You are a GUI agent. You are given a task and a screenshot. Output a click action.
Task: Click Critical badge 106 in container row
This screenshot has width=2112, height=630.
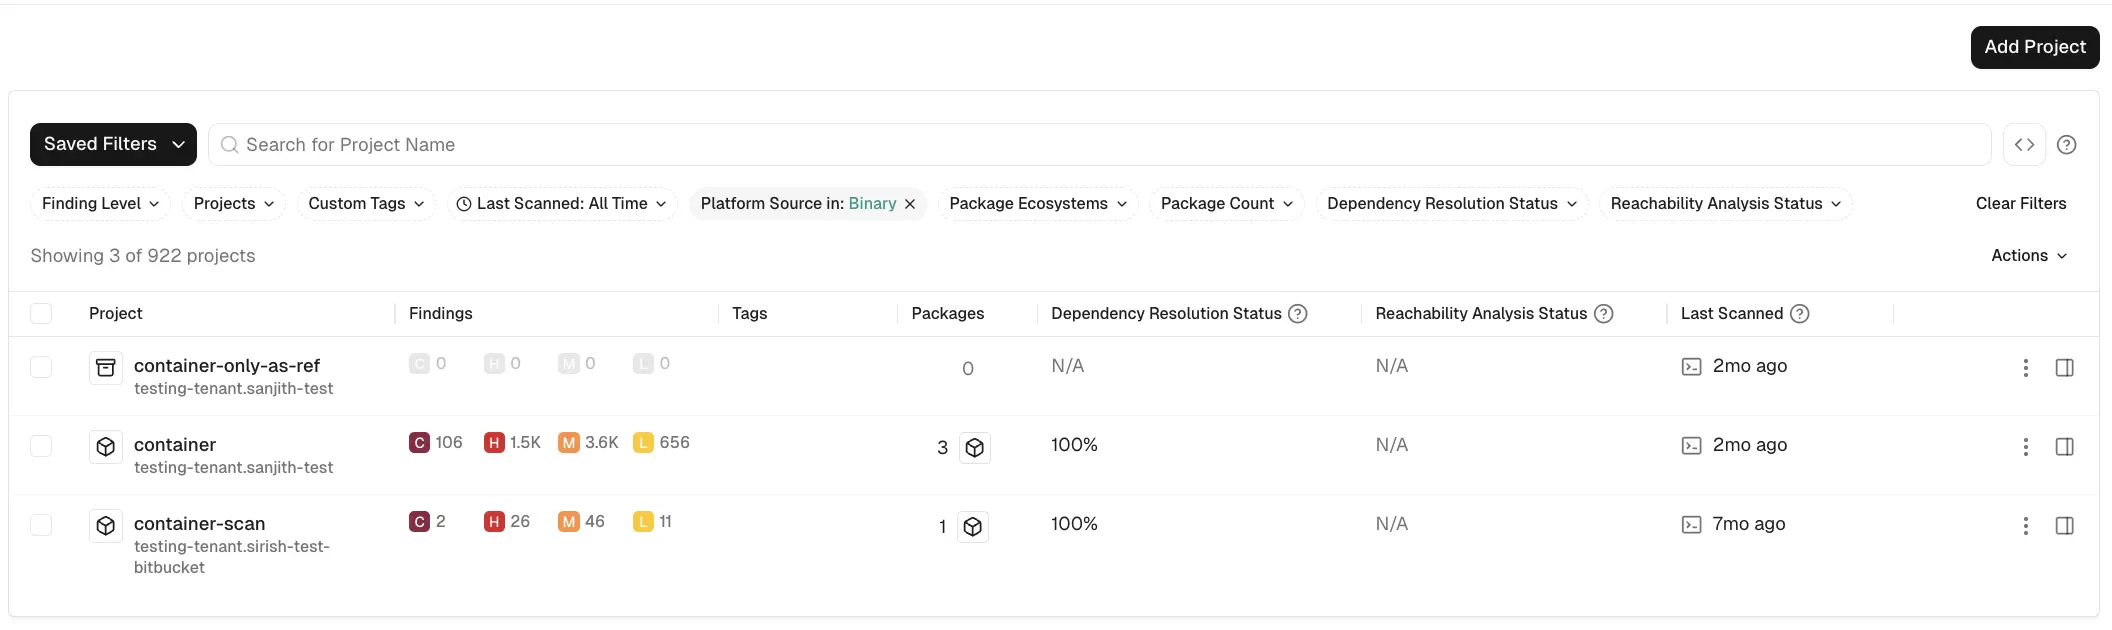pos(436,442)
